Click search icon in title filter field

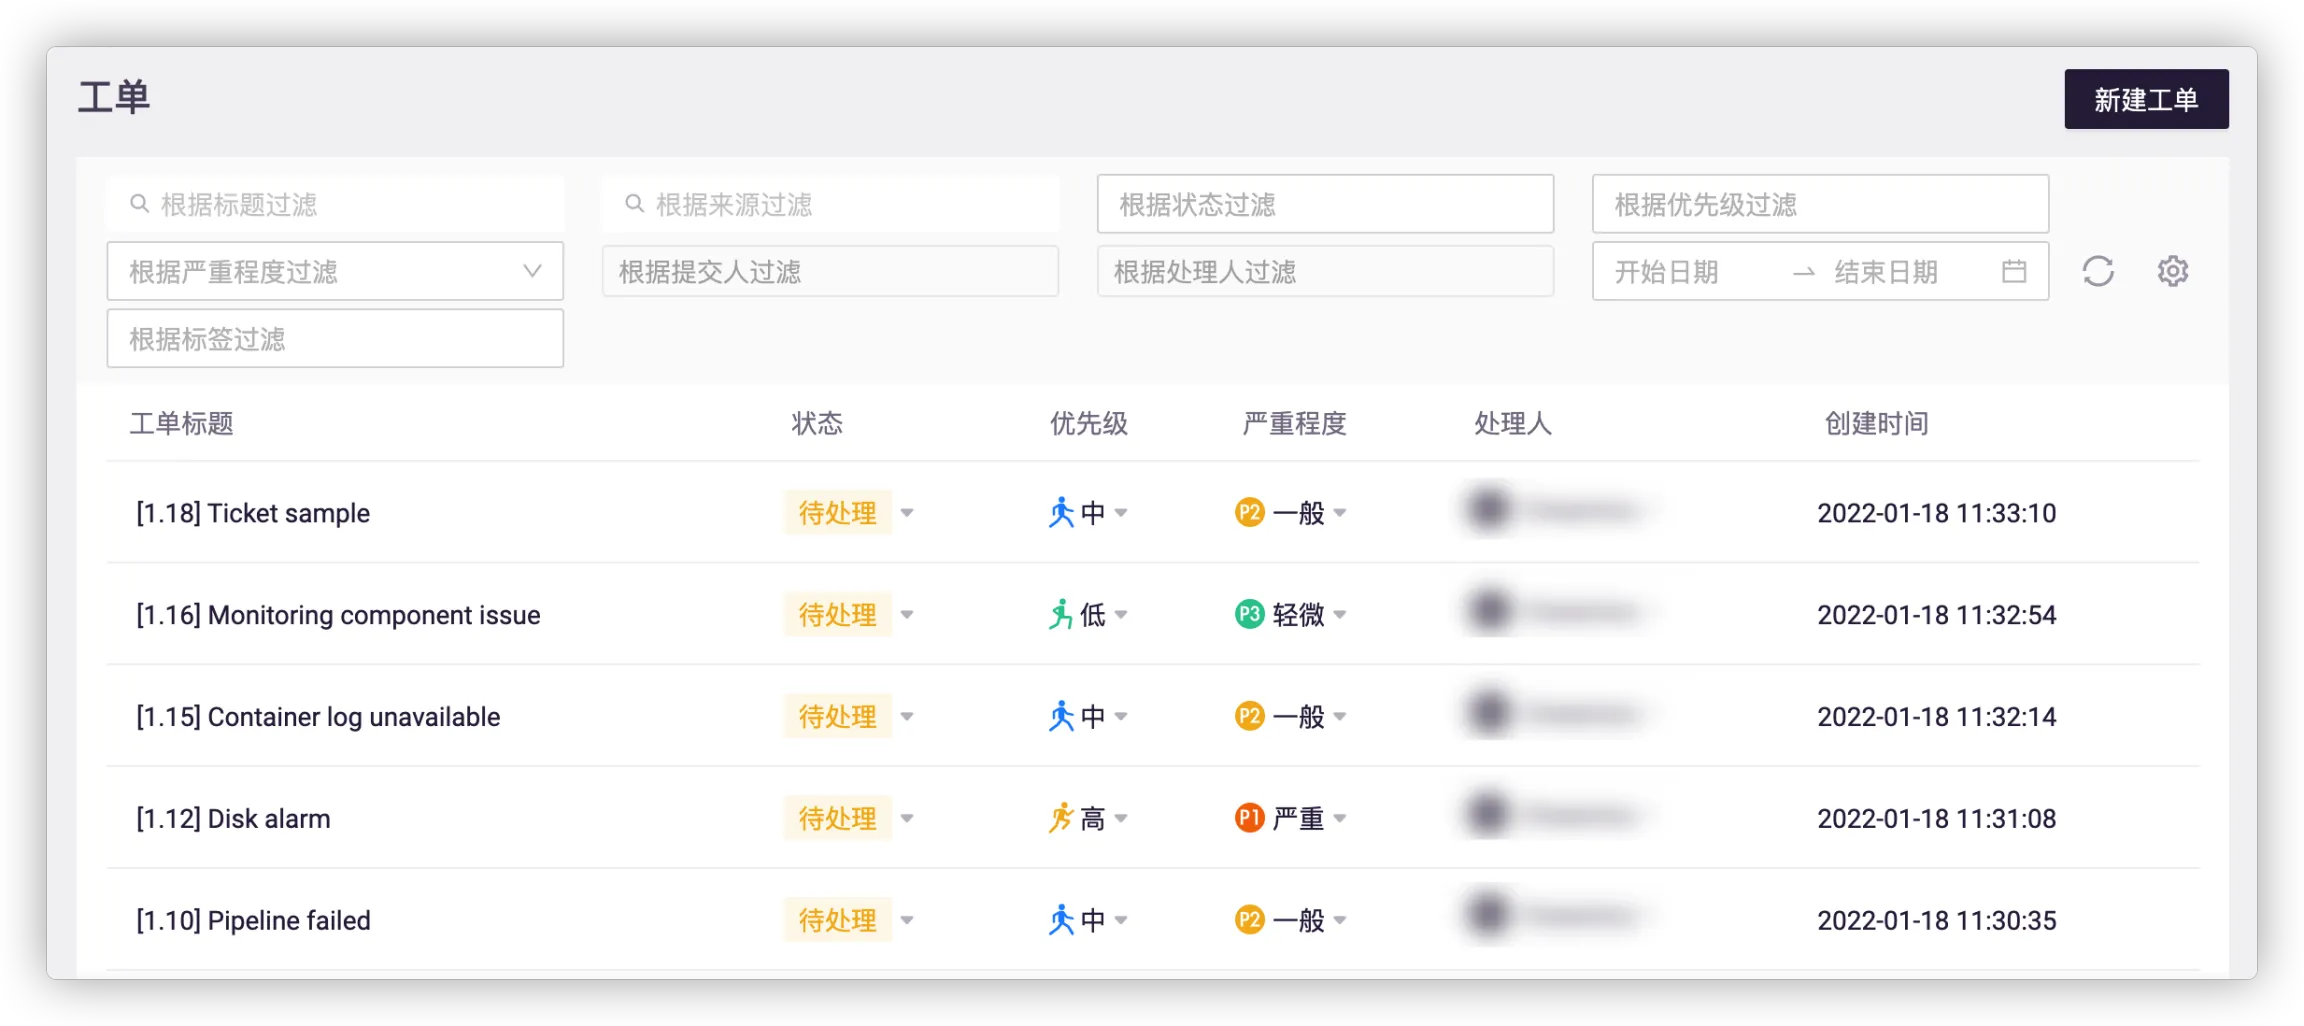coord(139,204)
